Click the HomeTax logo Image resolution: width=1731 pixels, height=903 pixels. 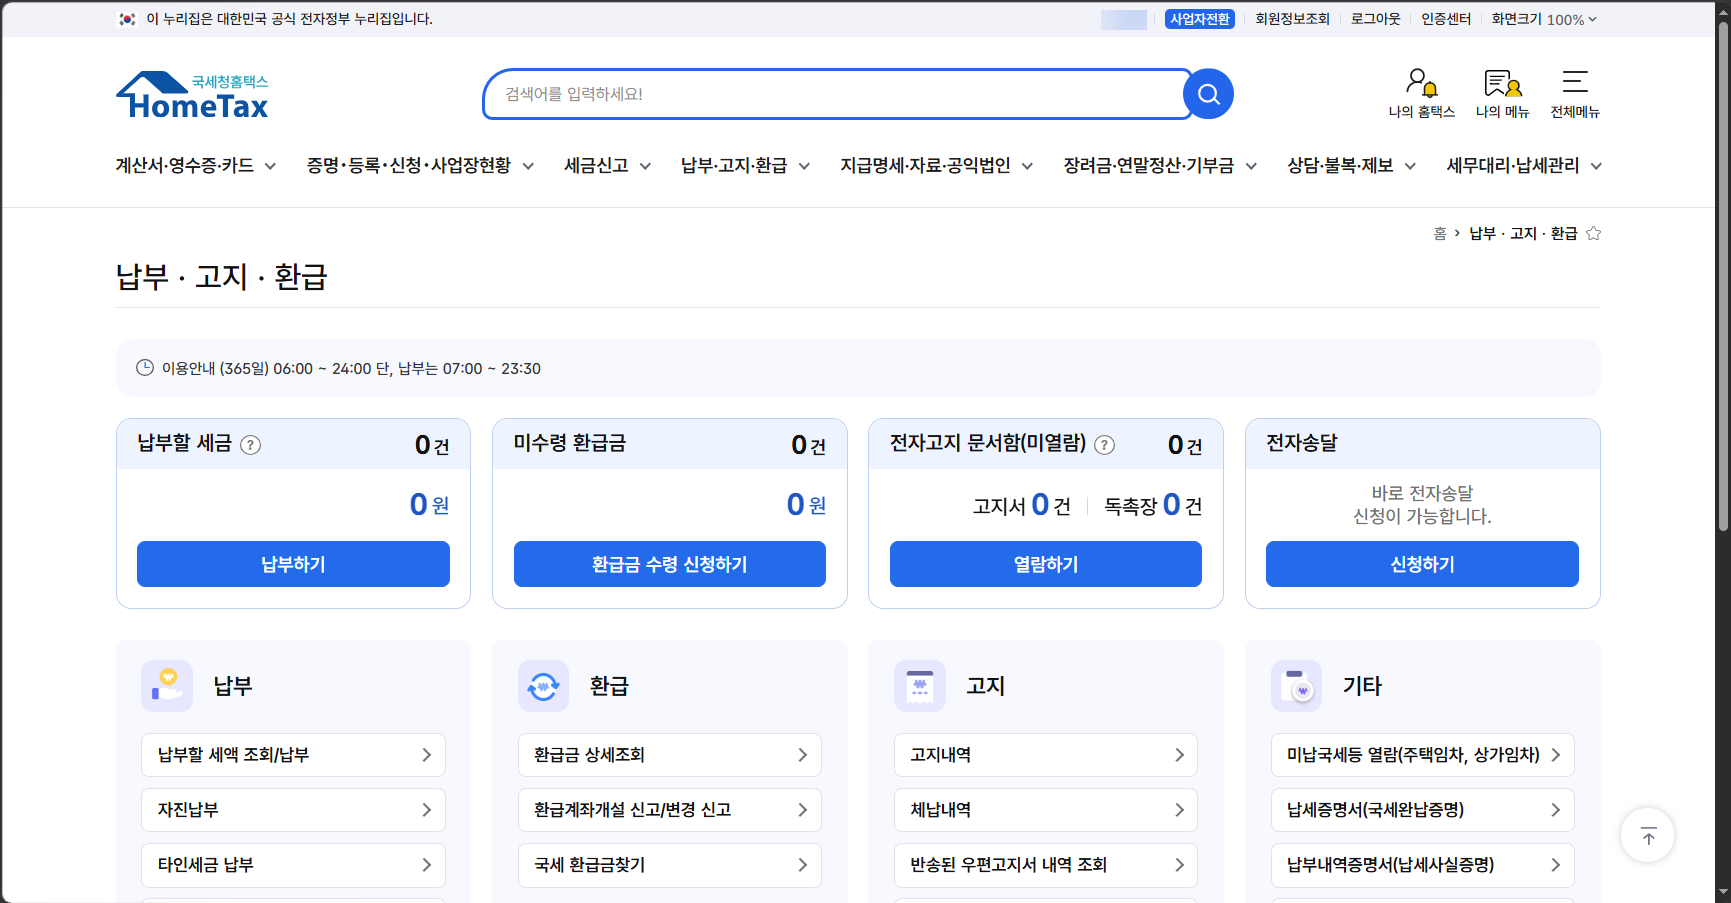192,96
